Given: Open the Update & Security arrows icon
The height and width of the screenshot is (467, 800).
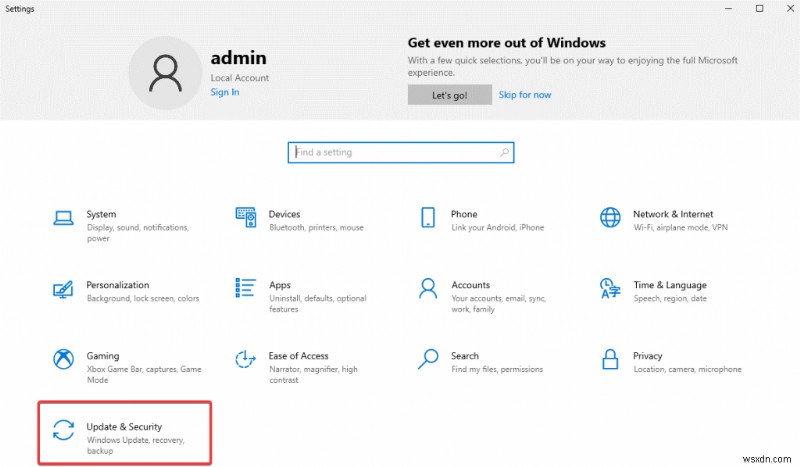Looking at the screenshot, I should point(63,430).
